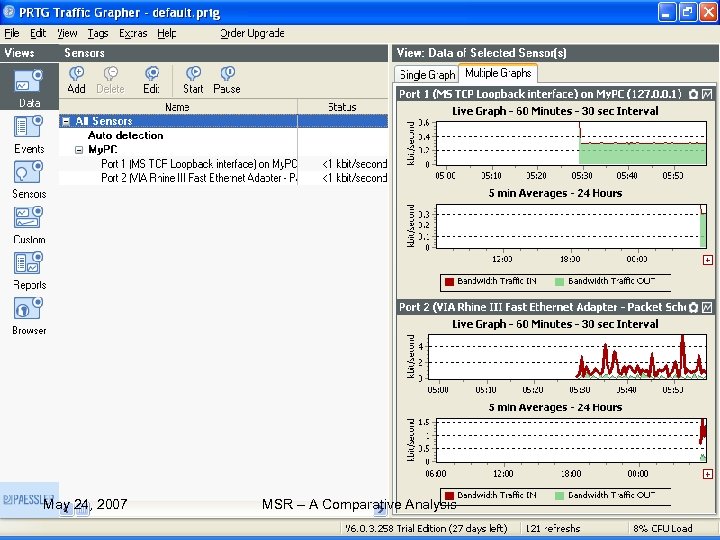This screenshot has height=540, width=720.
Task: Open the Custom view icon
Action: 28,217
